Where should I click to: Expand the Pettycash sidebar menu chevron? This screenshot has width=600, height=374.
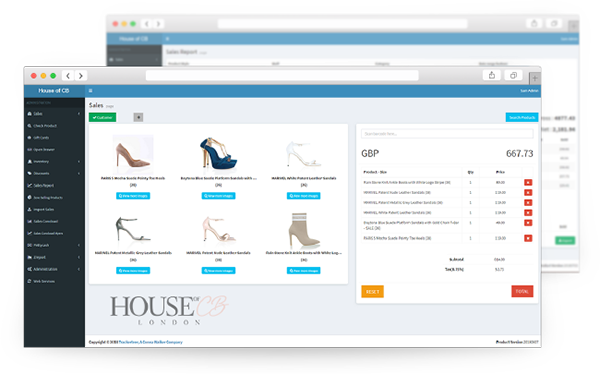(x=79, y=245)
